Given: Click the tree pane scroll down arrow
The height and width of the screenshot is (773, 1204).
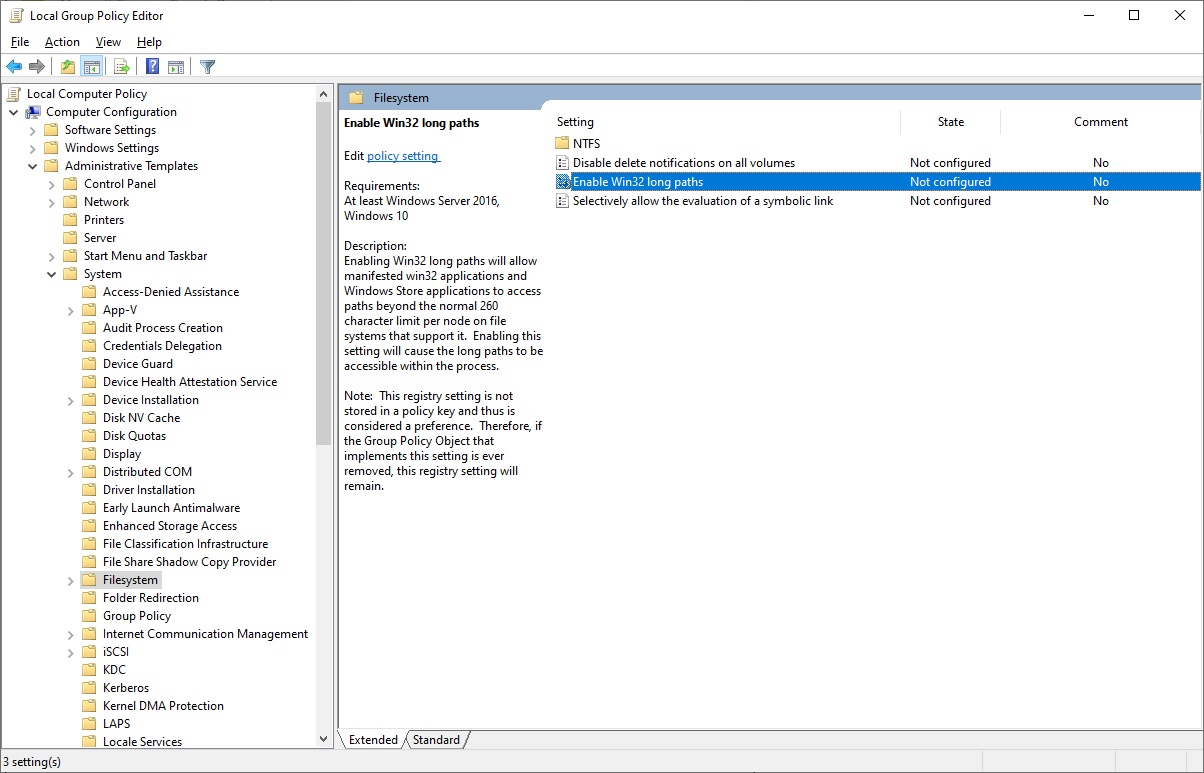Looking at the screenshot, I should coord(323,739).
